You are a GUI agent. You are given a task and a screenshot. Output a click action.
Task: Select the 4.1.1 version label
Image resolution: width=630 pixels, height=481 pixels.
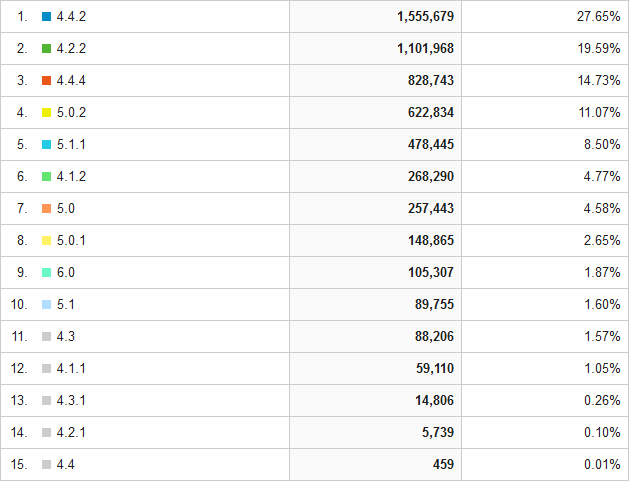71,368
